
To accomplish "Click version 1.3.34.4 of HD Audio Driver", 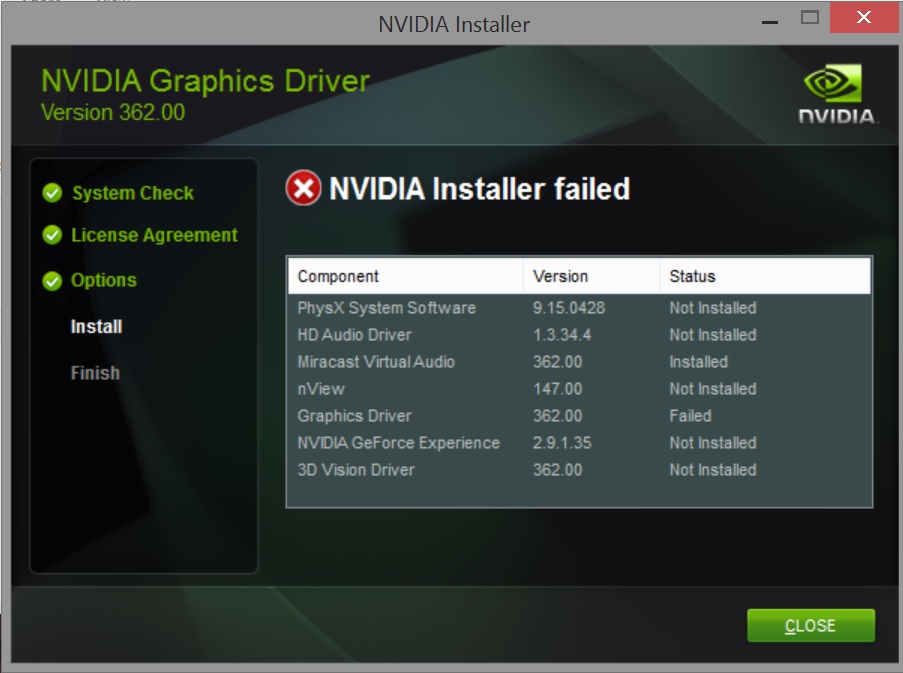I will 562,335.
